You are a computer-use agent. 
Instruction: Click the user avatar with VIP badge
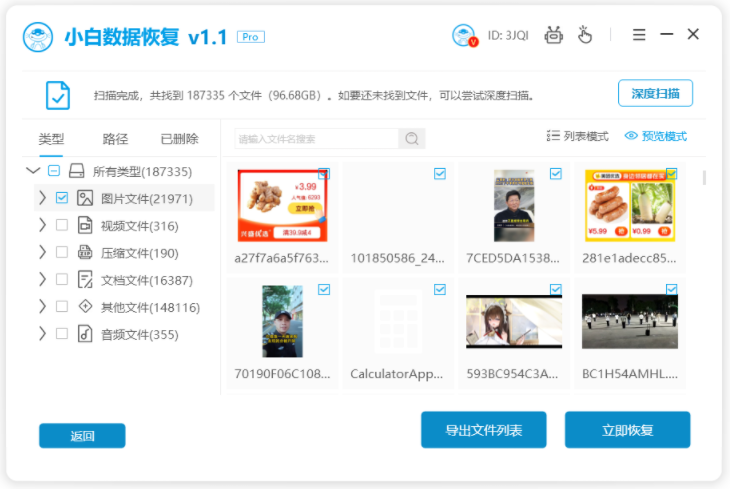465,35
